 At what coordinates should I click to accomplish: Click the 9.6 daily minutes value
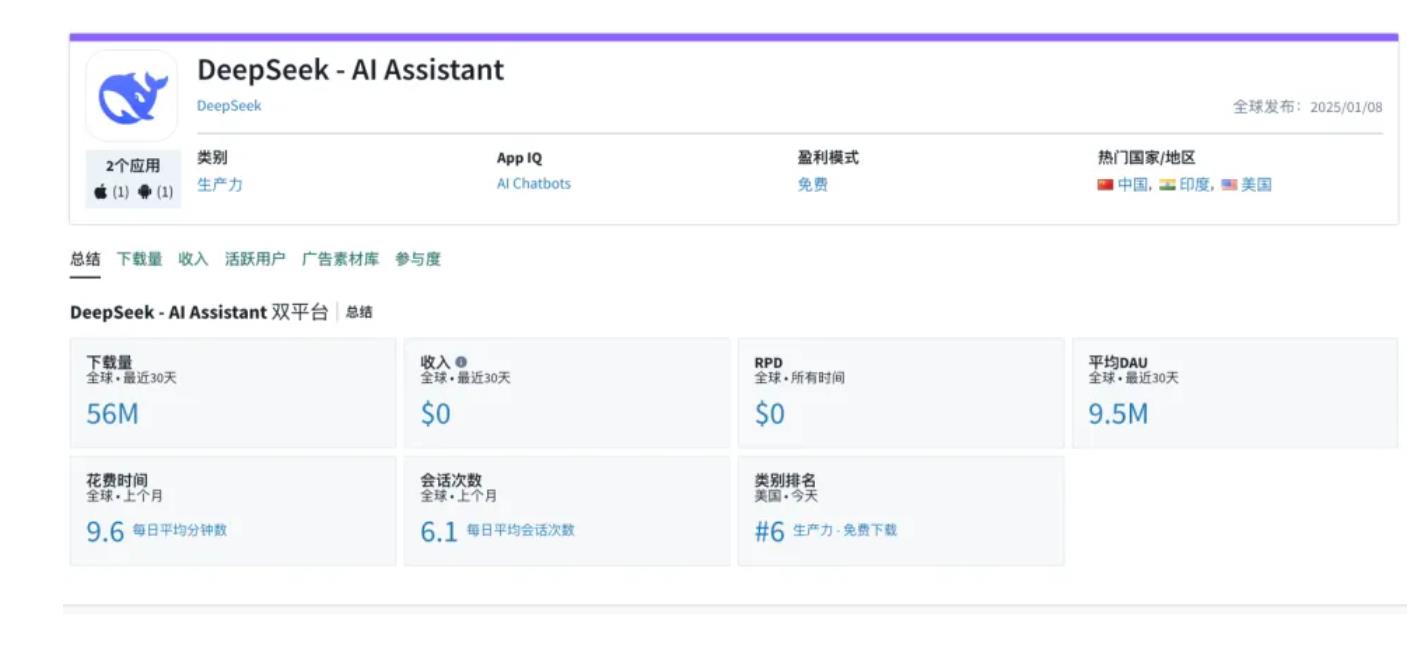point(105,532)
